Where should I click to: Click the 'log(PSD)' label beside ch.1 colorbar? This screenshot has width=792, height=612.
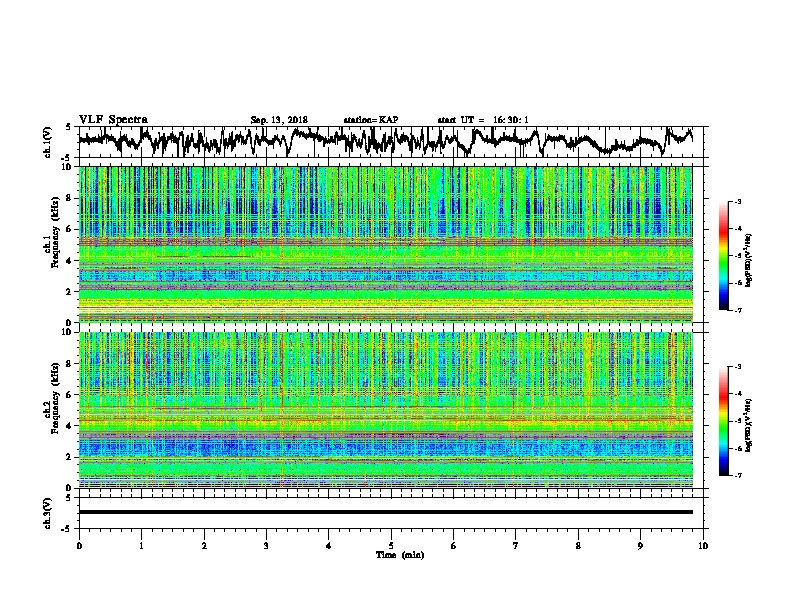[750, 260]
